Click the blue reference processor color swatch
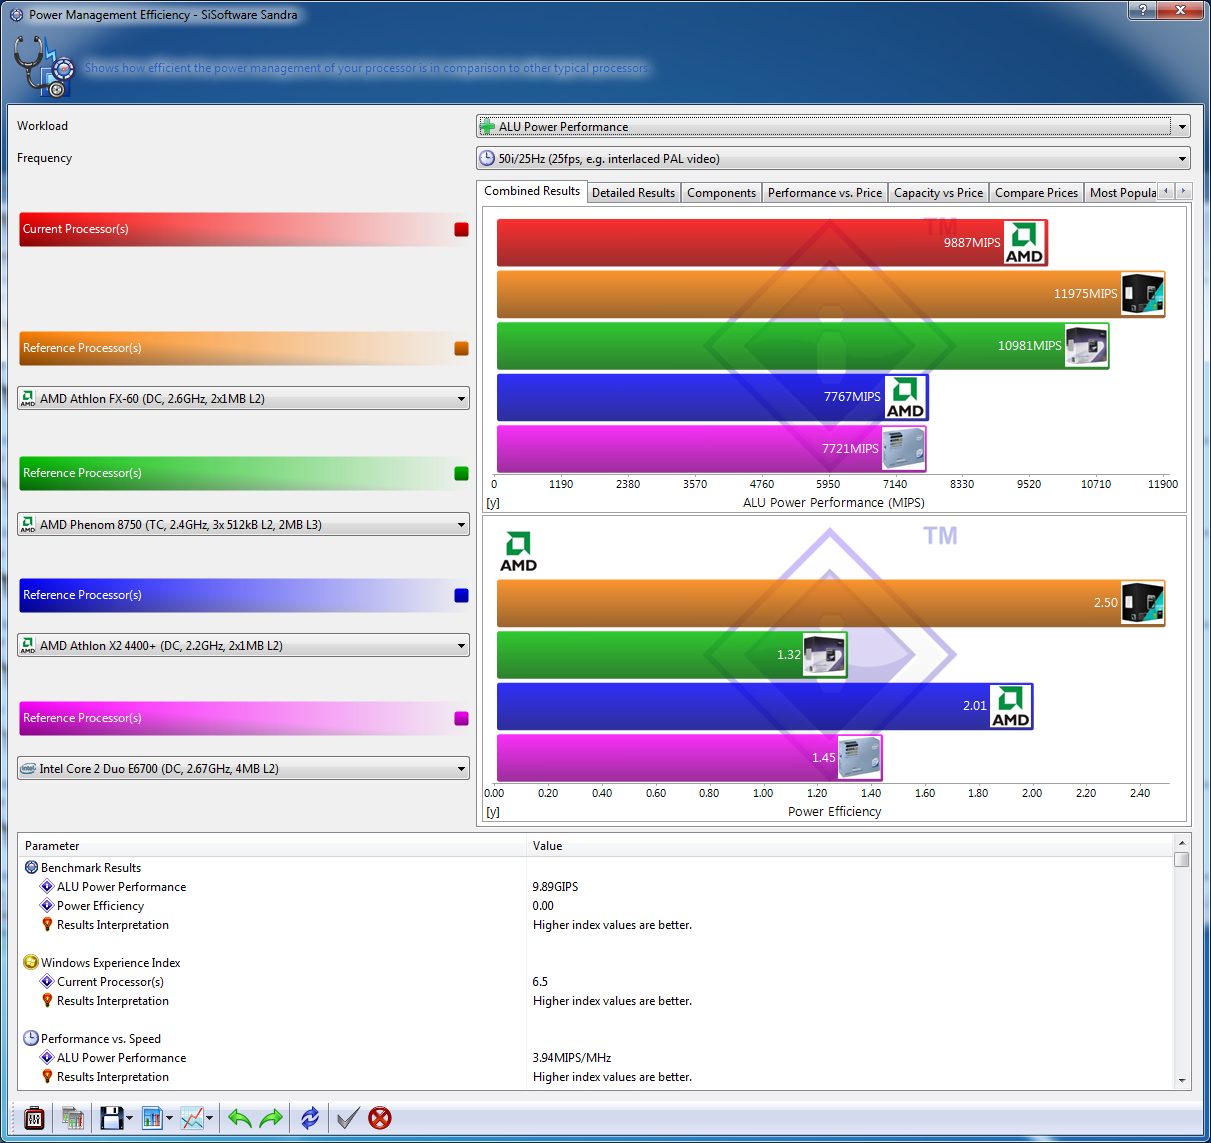Screen dimensions: 1211x1143 (461, 595)
